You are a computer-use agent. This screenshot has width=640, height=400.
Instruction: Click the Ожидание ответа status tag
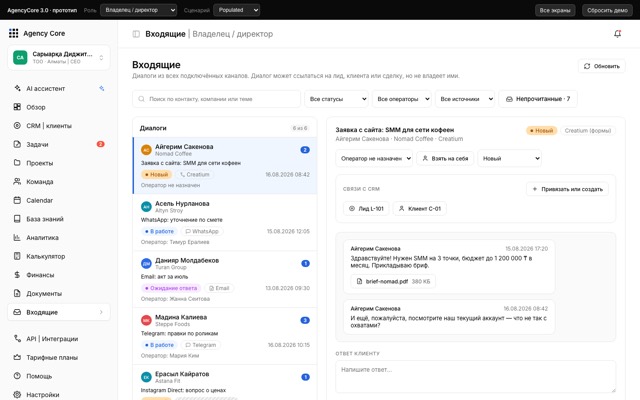[x=171, y=288]
